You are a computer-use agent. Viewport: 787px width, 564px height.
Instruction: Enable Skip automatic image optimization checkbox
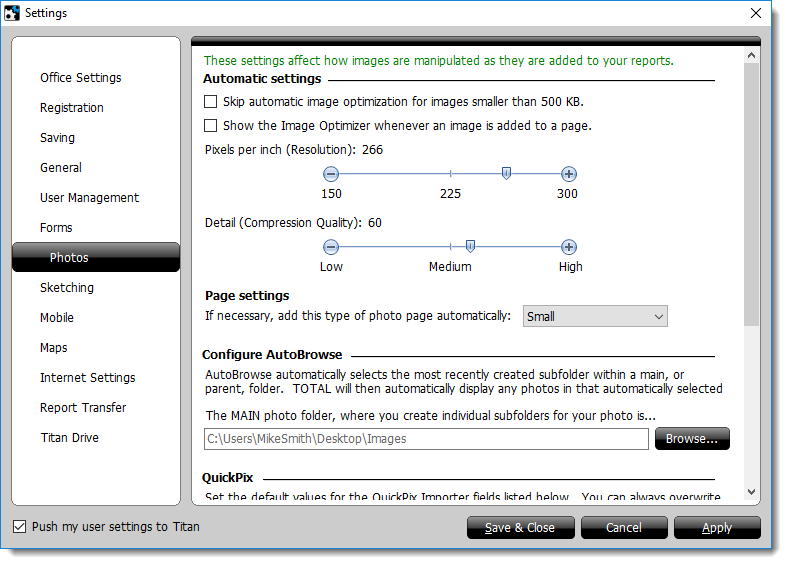click(210, 101)
